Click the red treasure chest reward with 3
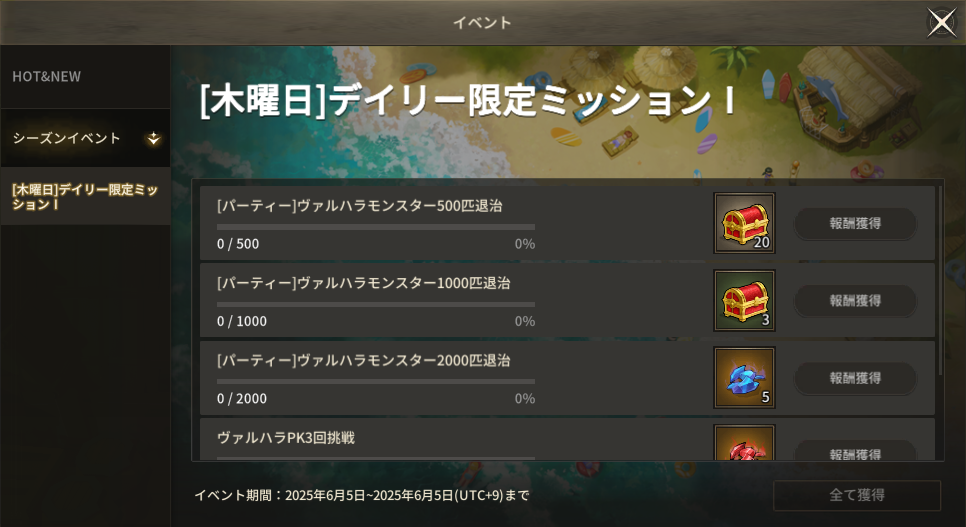966x527 pixels. [x=744, y=300]
